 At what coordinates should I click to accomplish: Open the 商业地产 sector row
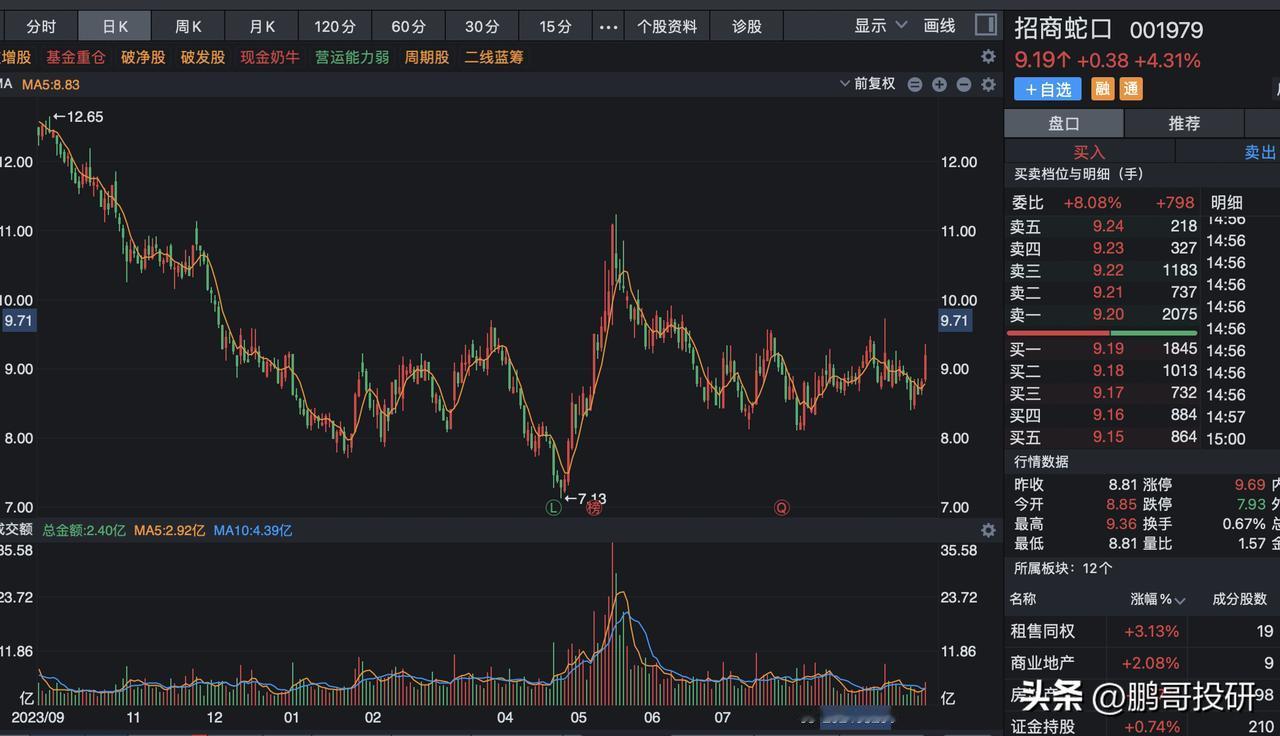click(1142, 662)
